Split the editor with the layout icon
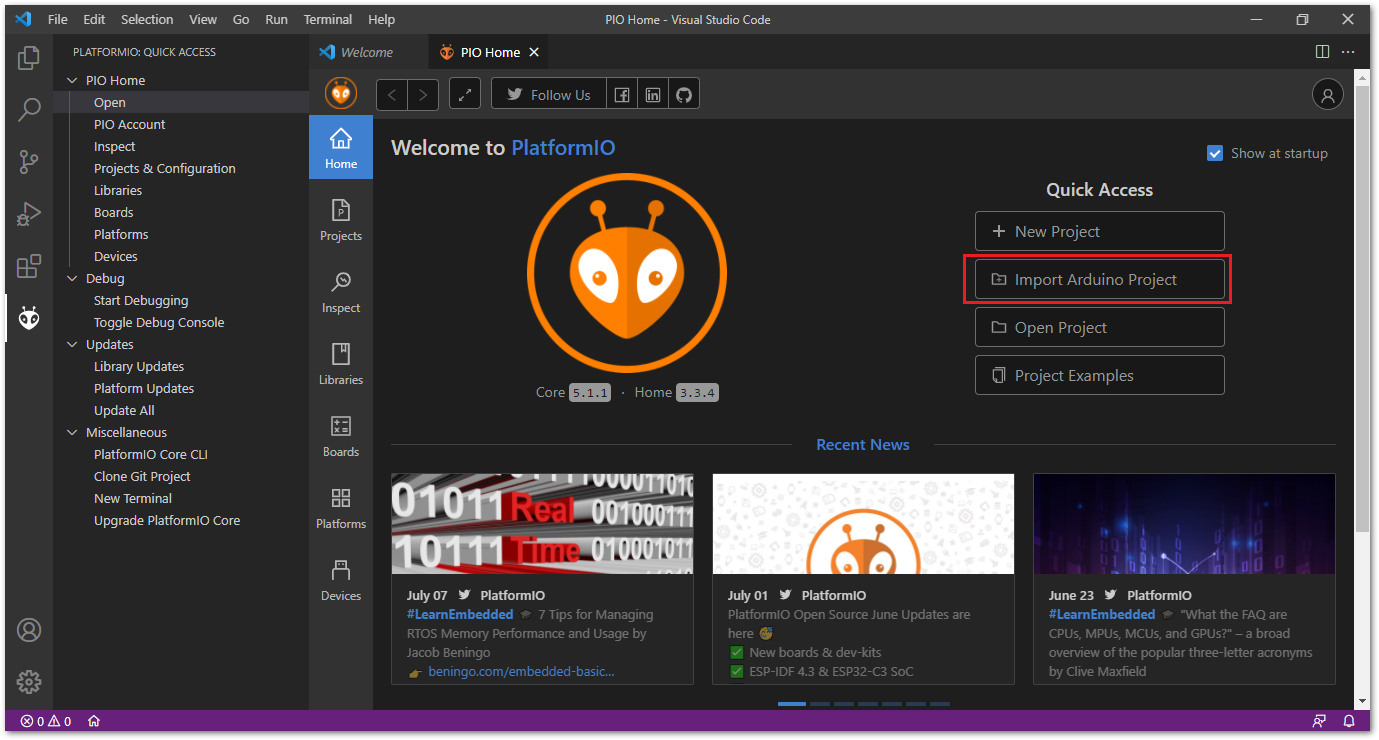 point(1322,52)
